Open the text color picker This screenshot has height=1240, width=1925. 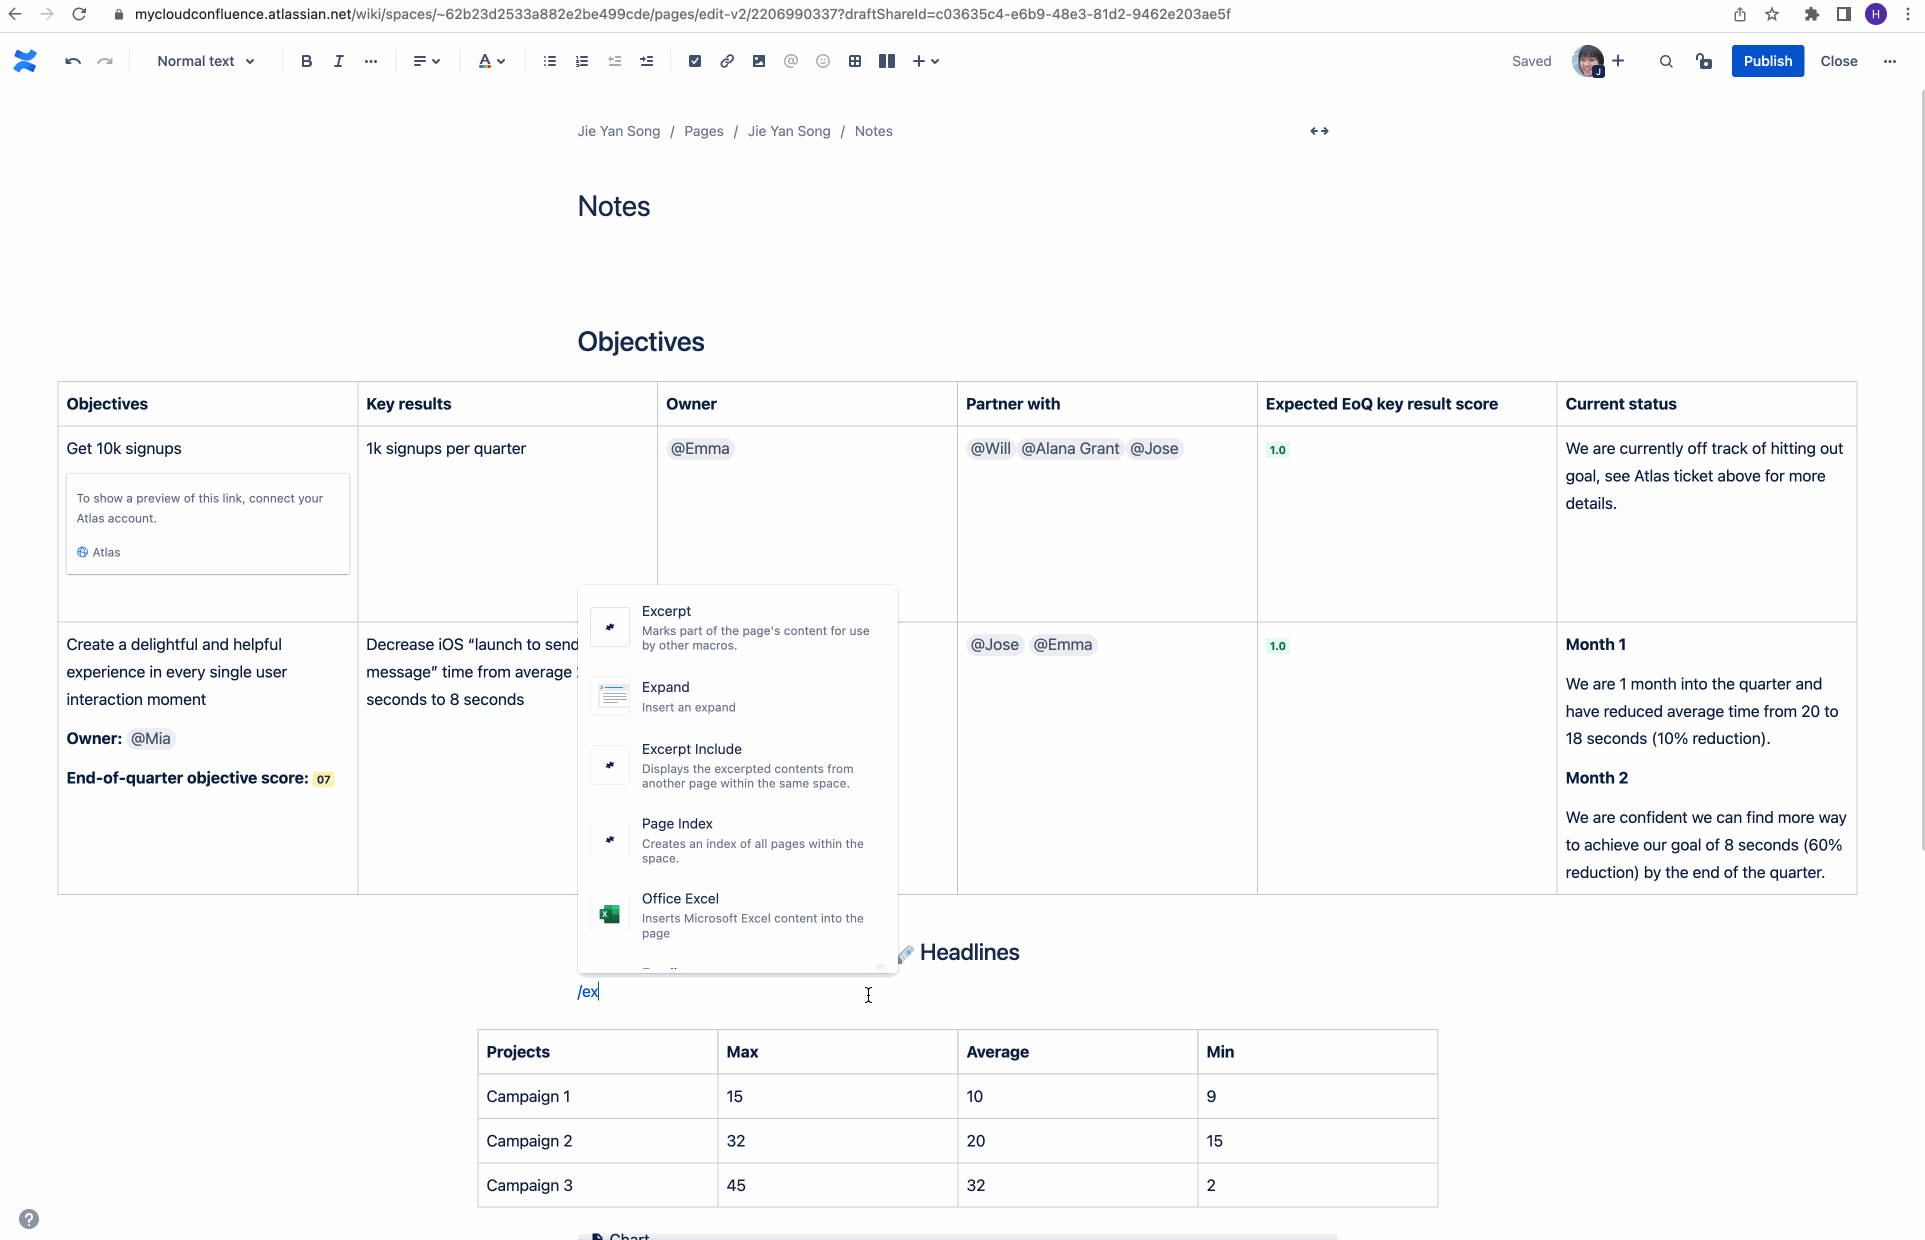point(491,61)
